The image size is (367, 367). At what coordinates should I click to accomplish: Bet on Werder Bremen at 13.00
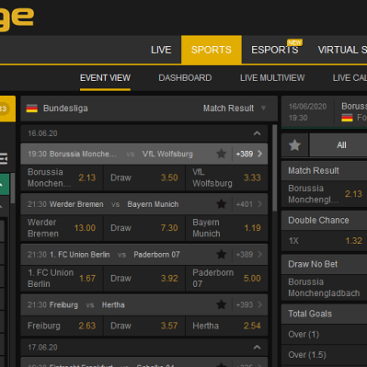point(61,228)
